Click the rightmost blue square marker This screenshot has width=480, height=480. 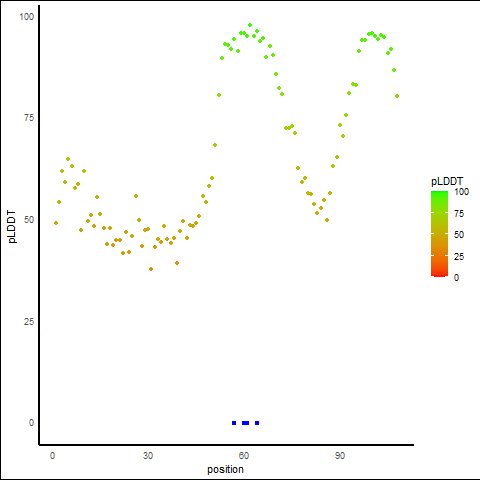point(257,423)
